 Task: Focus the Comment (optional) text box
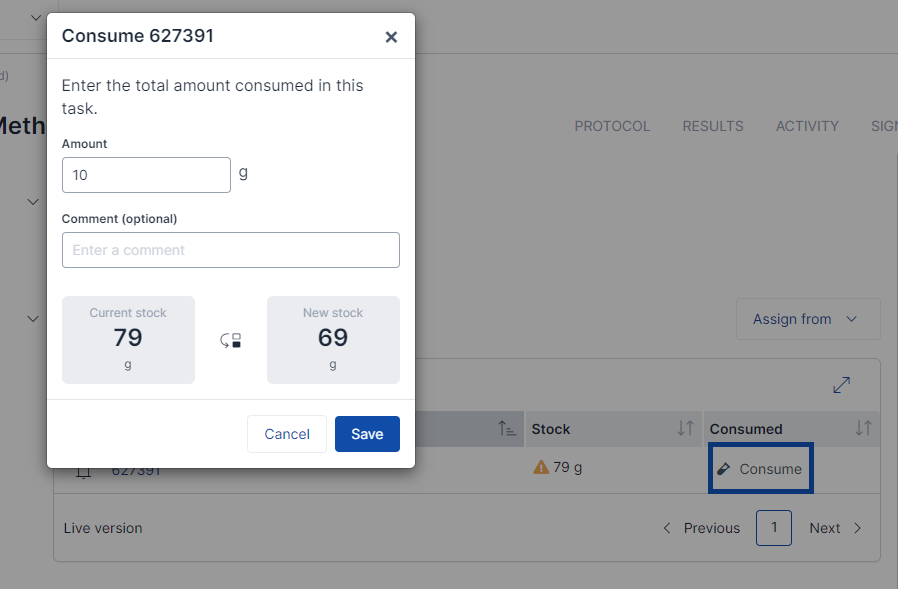pyautogui.click(x=231, y=250)
